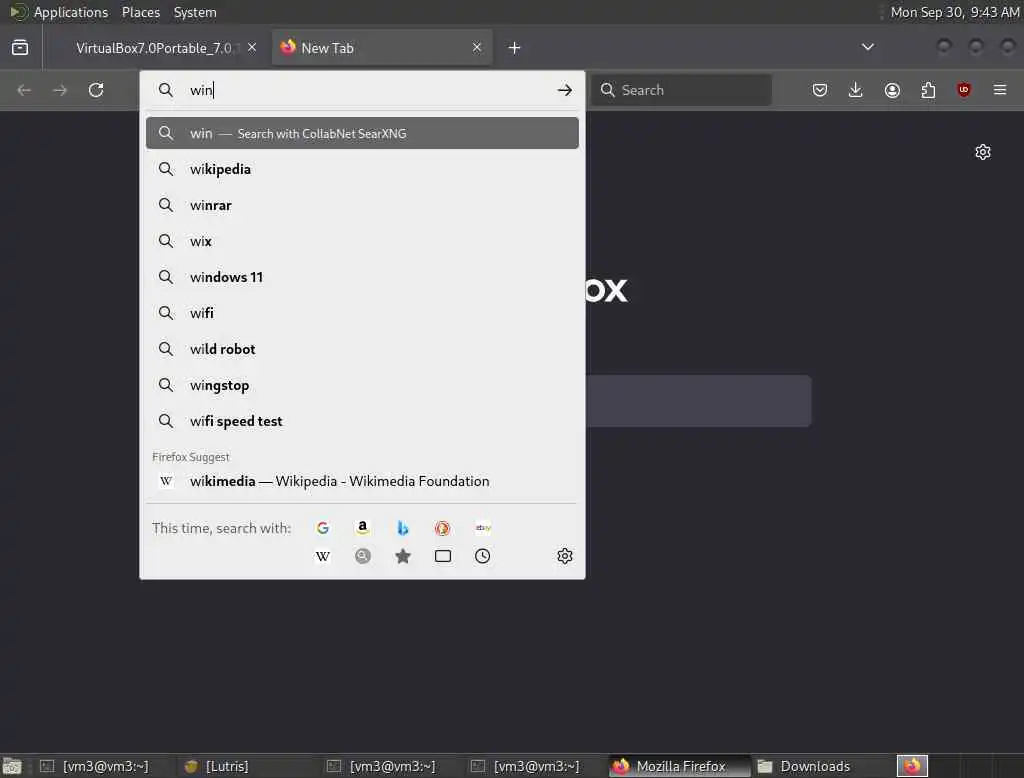Close the New Tab tab
The width and height of the screenshot is (1024, 778).
[x=477, y=47]
